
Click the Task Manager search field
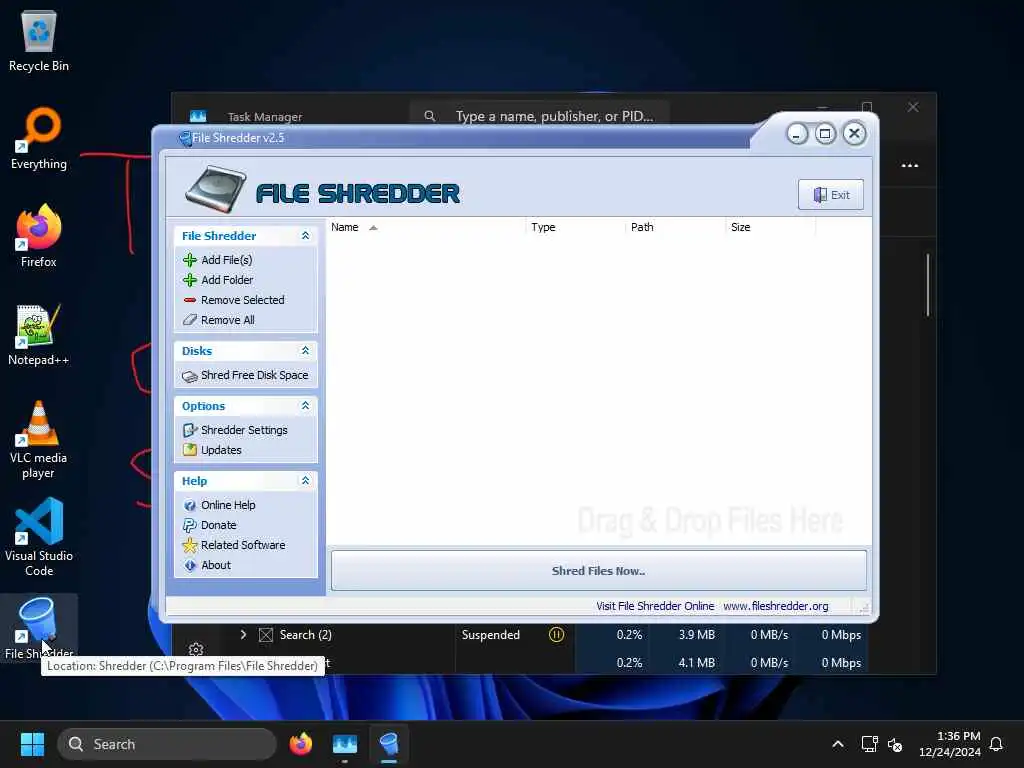540,116
